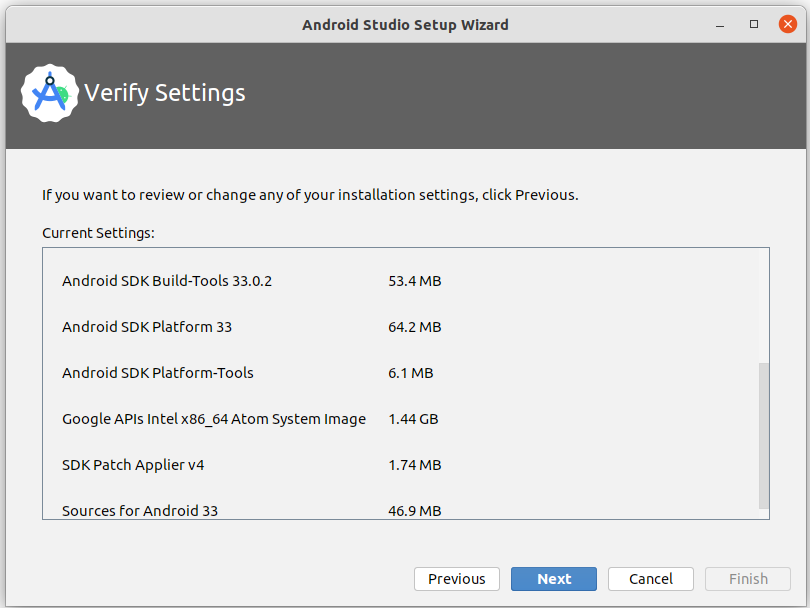
Task: Maximize the Setup Wizard window
Action: tap(754, 24)
